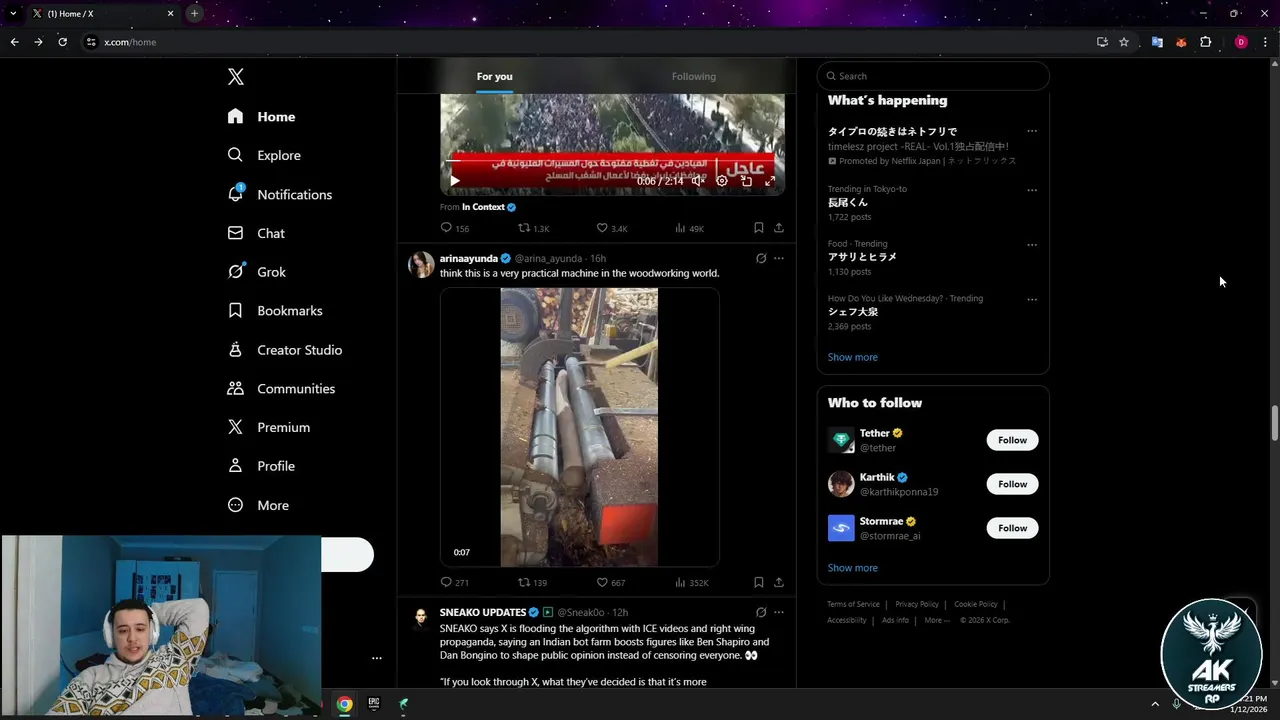1280x720 pixels.
Task: Open Bookmarks in the sidebar
Action: 275,311
